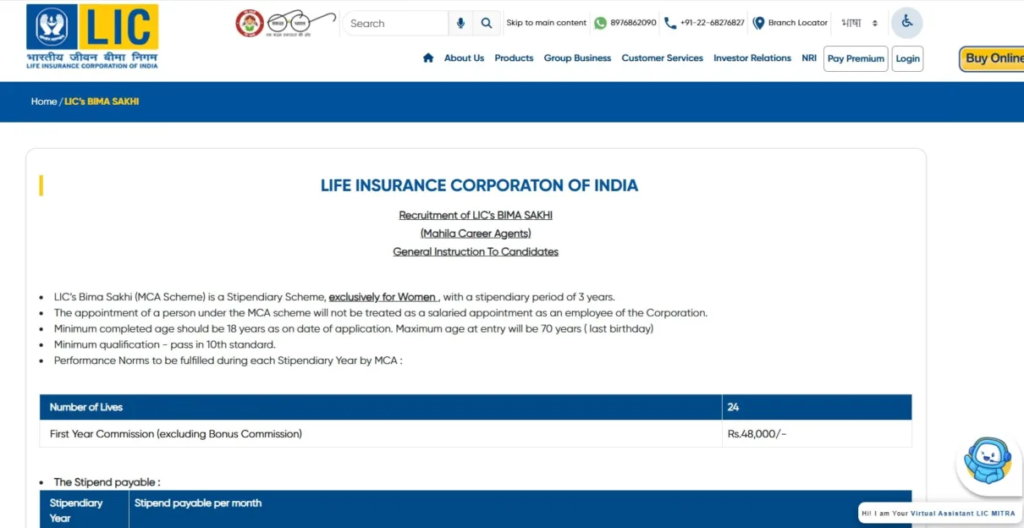Click the 'exclusively for Women' text
1024x528 pixels.
[382, 297]
